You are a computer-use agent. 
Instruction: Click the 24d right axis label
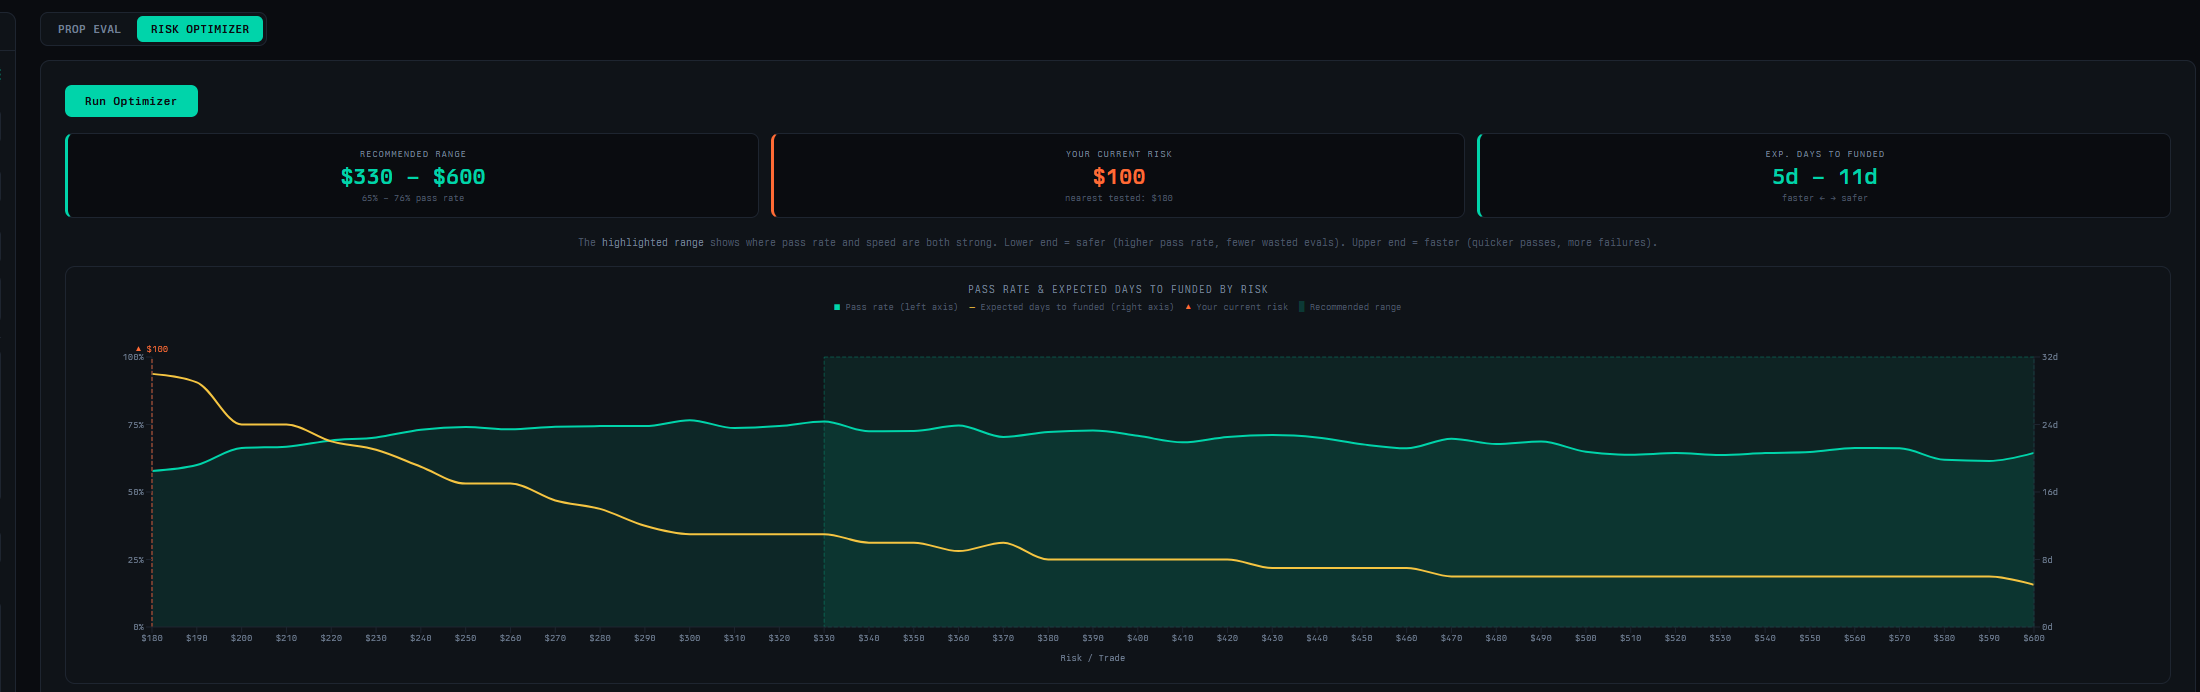coord(2050,425)
